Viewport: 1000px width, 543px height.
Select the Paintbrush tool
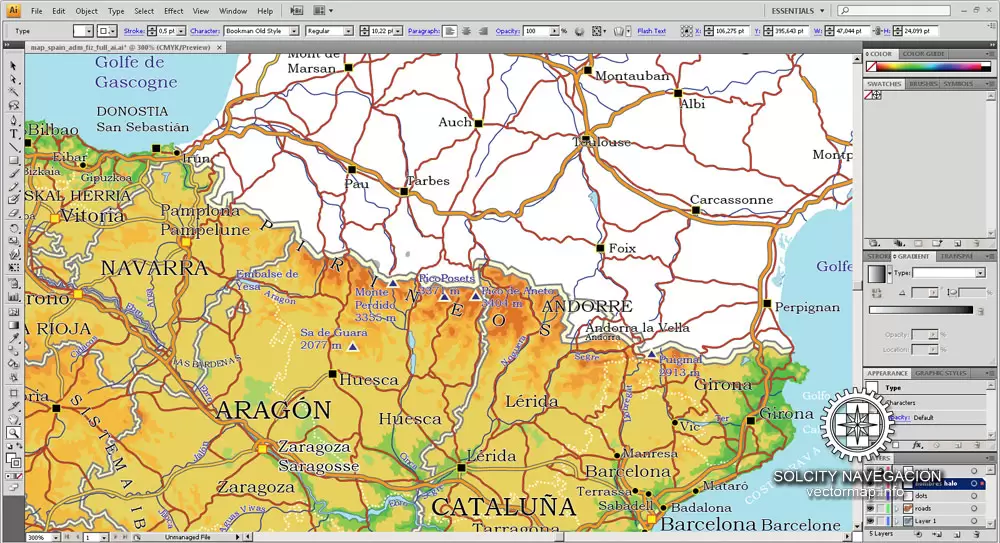(13, 174)
